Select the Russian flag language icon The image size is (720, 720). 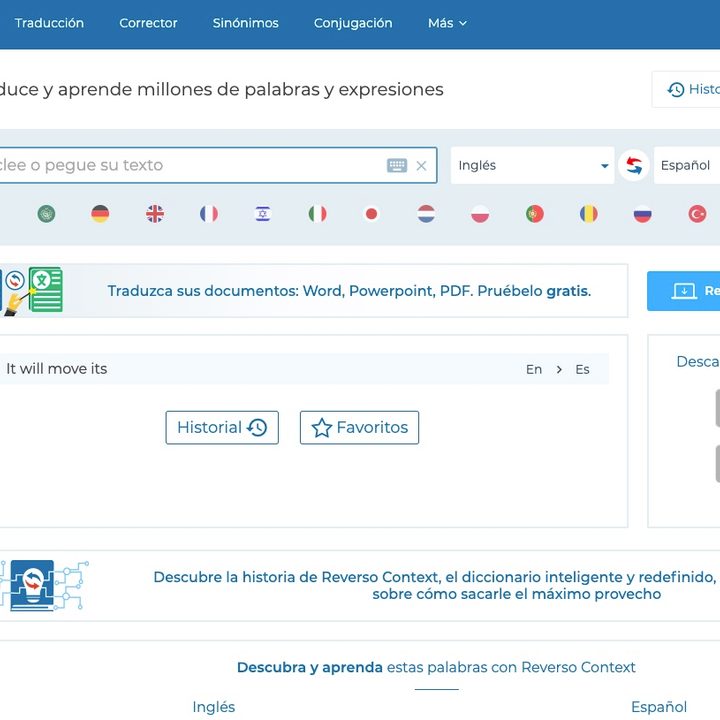pos(642,213)
